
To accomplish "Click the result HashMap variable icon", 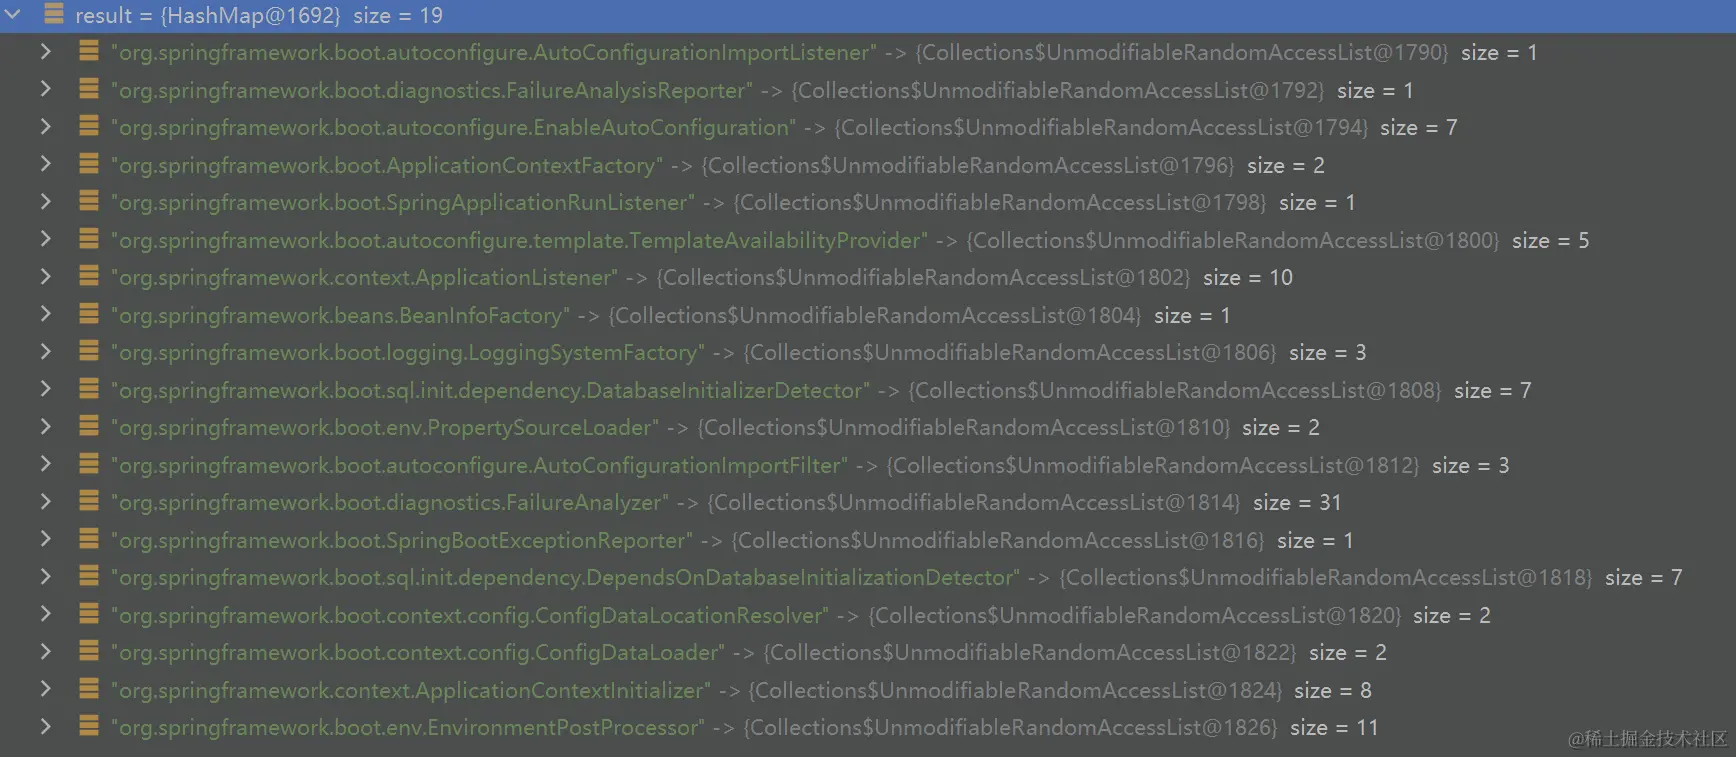I will click(54, 14).
